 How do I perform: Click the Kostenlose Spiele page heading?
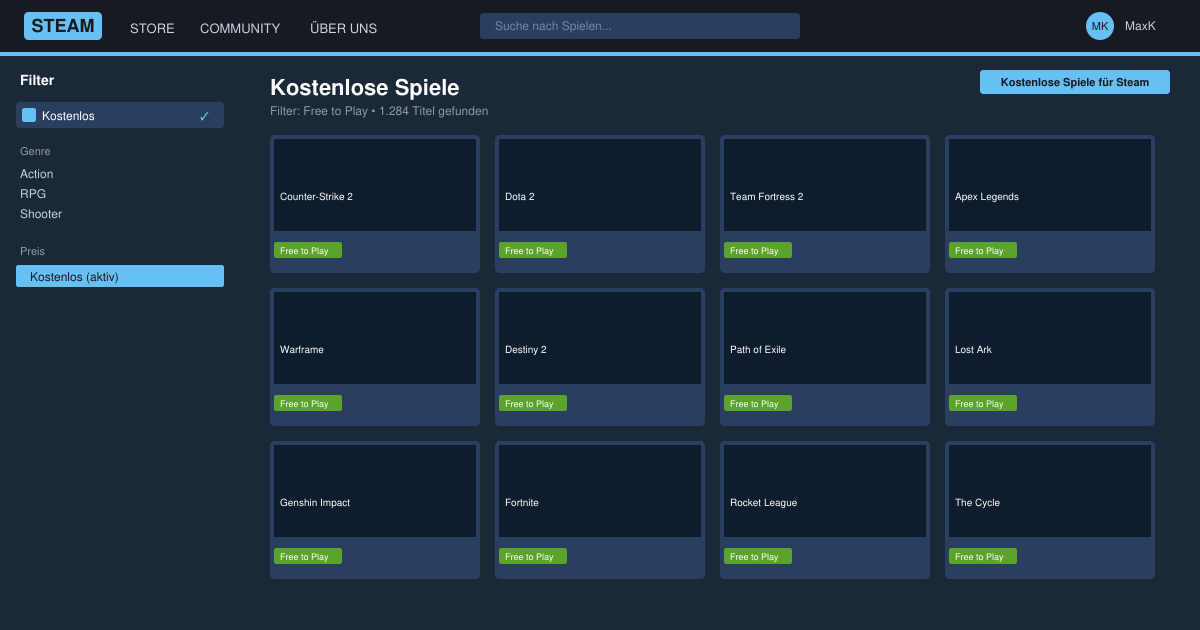click(x=365, y=87)
